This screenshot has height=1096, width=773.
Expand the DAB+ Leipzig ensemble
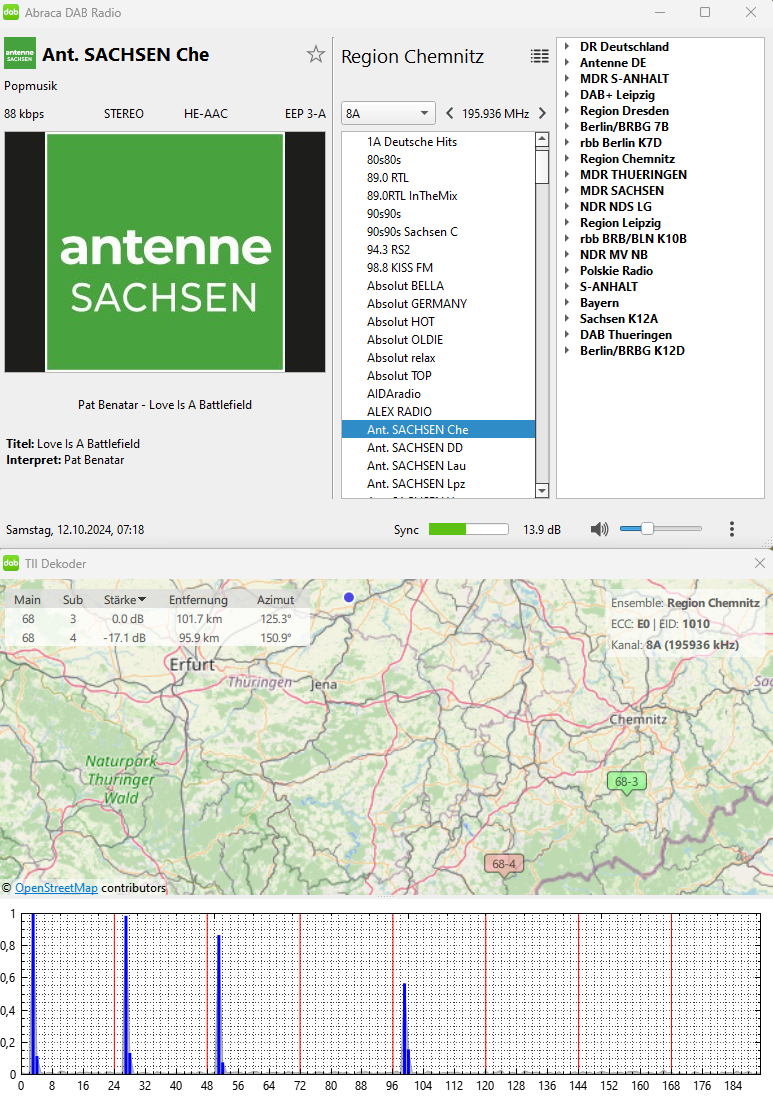point(567,95)
